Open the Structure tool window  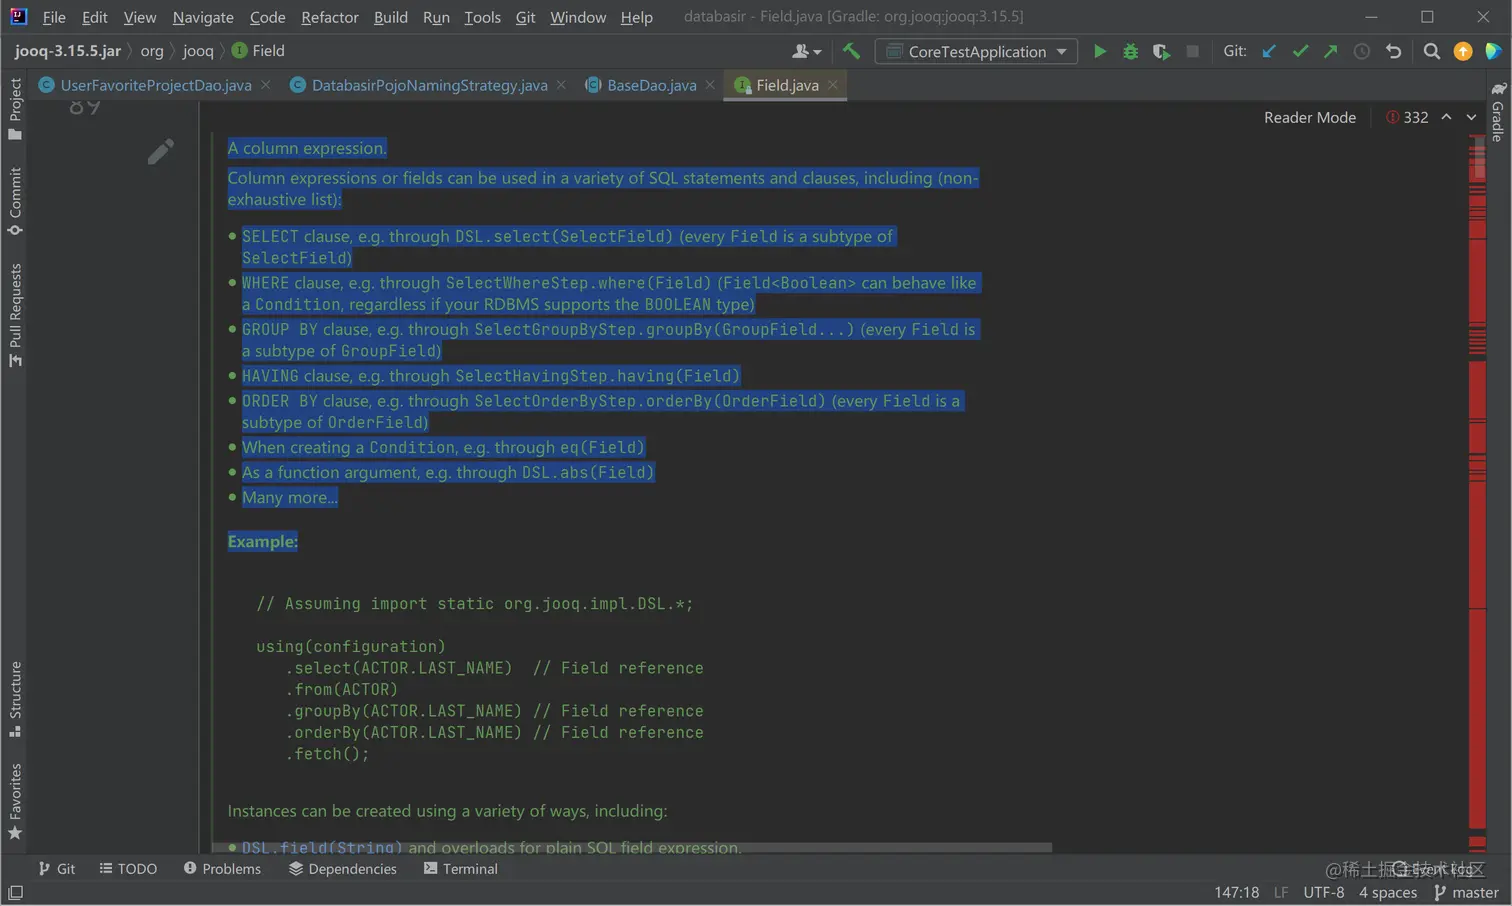click(x=15, y=699)
